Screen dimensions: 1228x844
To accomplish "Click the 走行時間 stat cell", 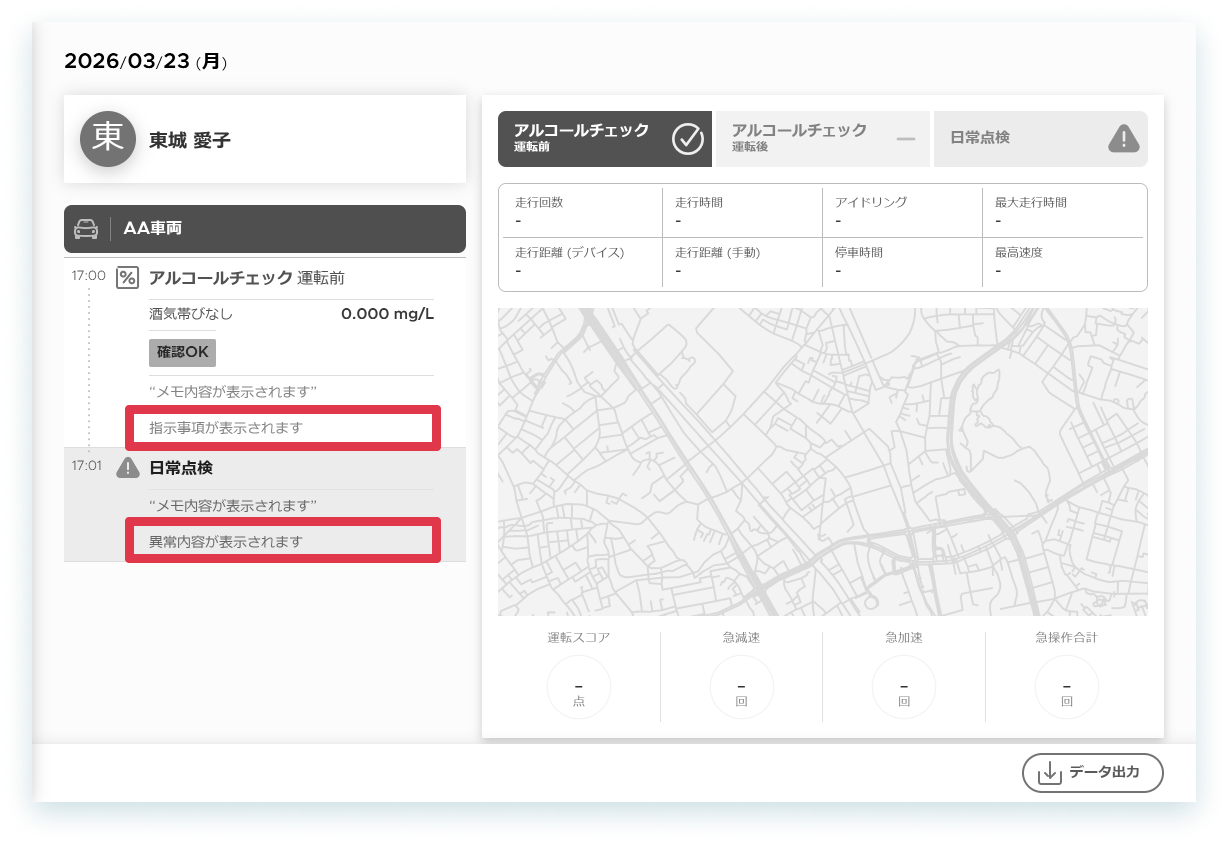I will click(742, 211).
